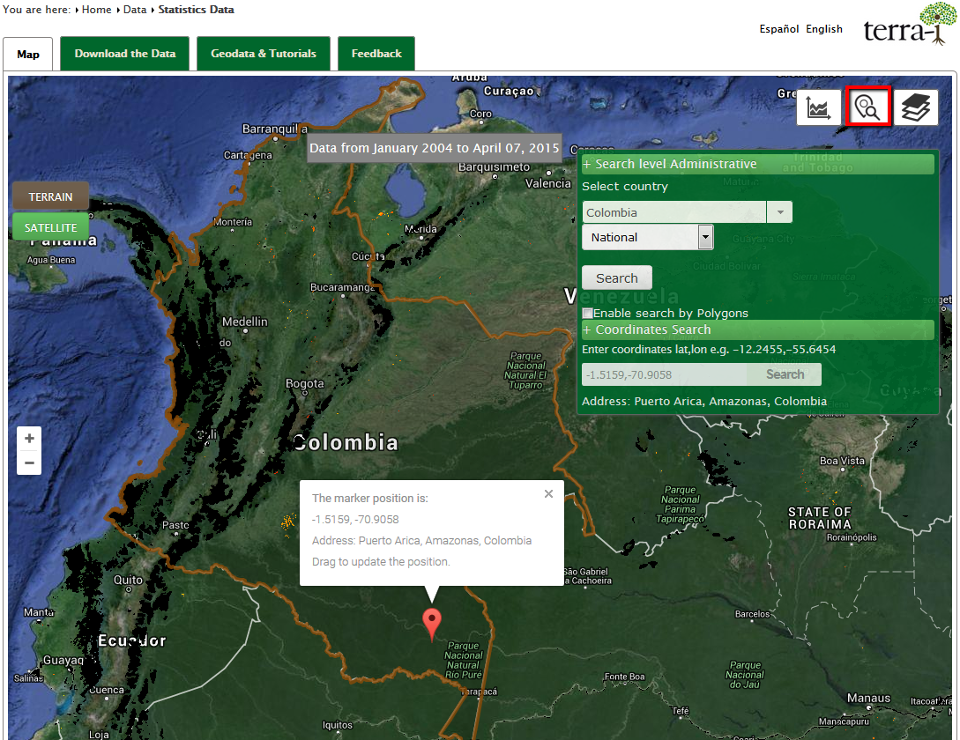This screenshot has height=740, width=960.
Task: Click the Medellín city label on map
Action: [x=244, y=322]
